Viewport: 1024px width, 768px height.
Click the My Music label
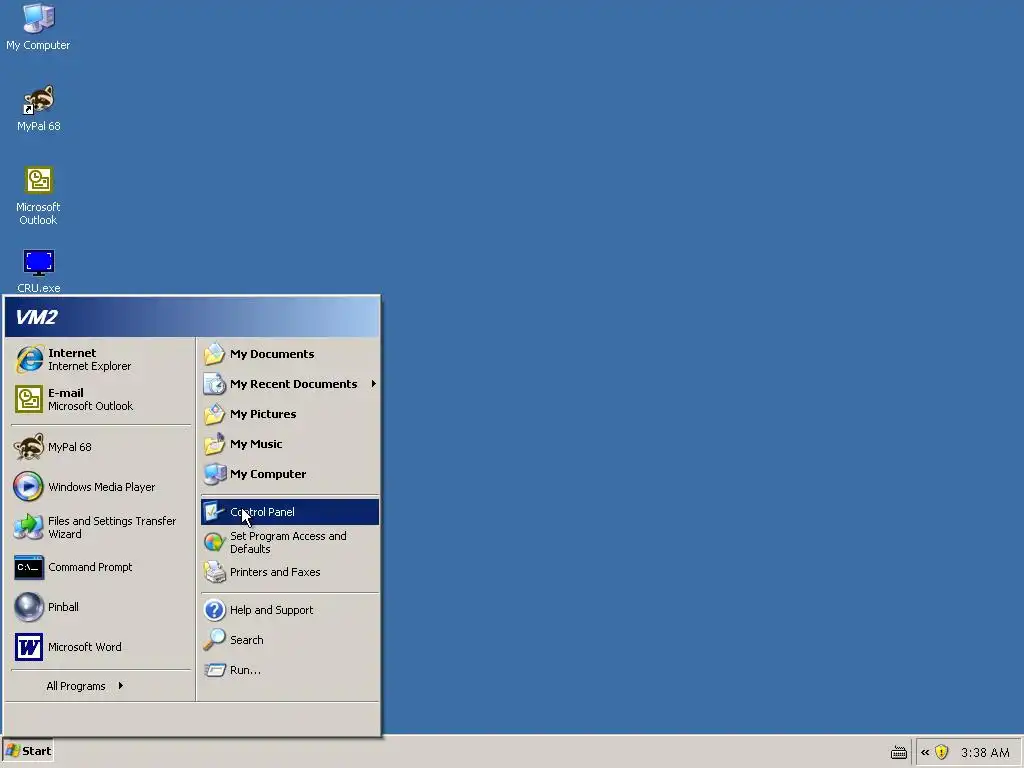tap(256, 444)
